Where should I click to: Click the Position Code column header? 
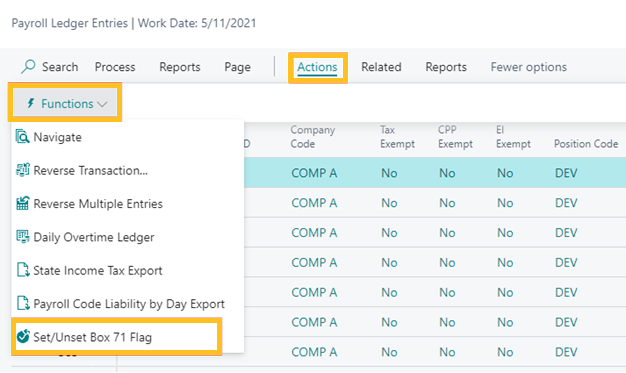[586, 144]
